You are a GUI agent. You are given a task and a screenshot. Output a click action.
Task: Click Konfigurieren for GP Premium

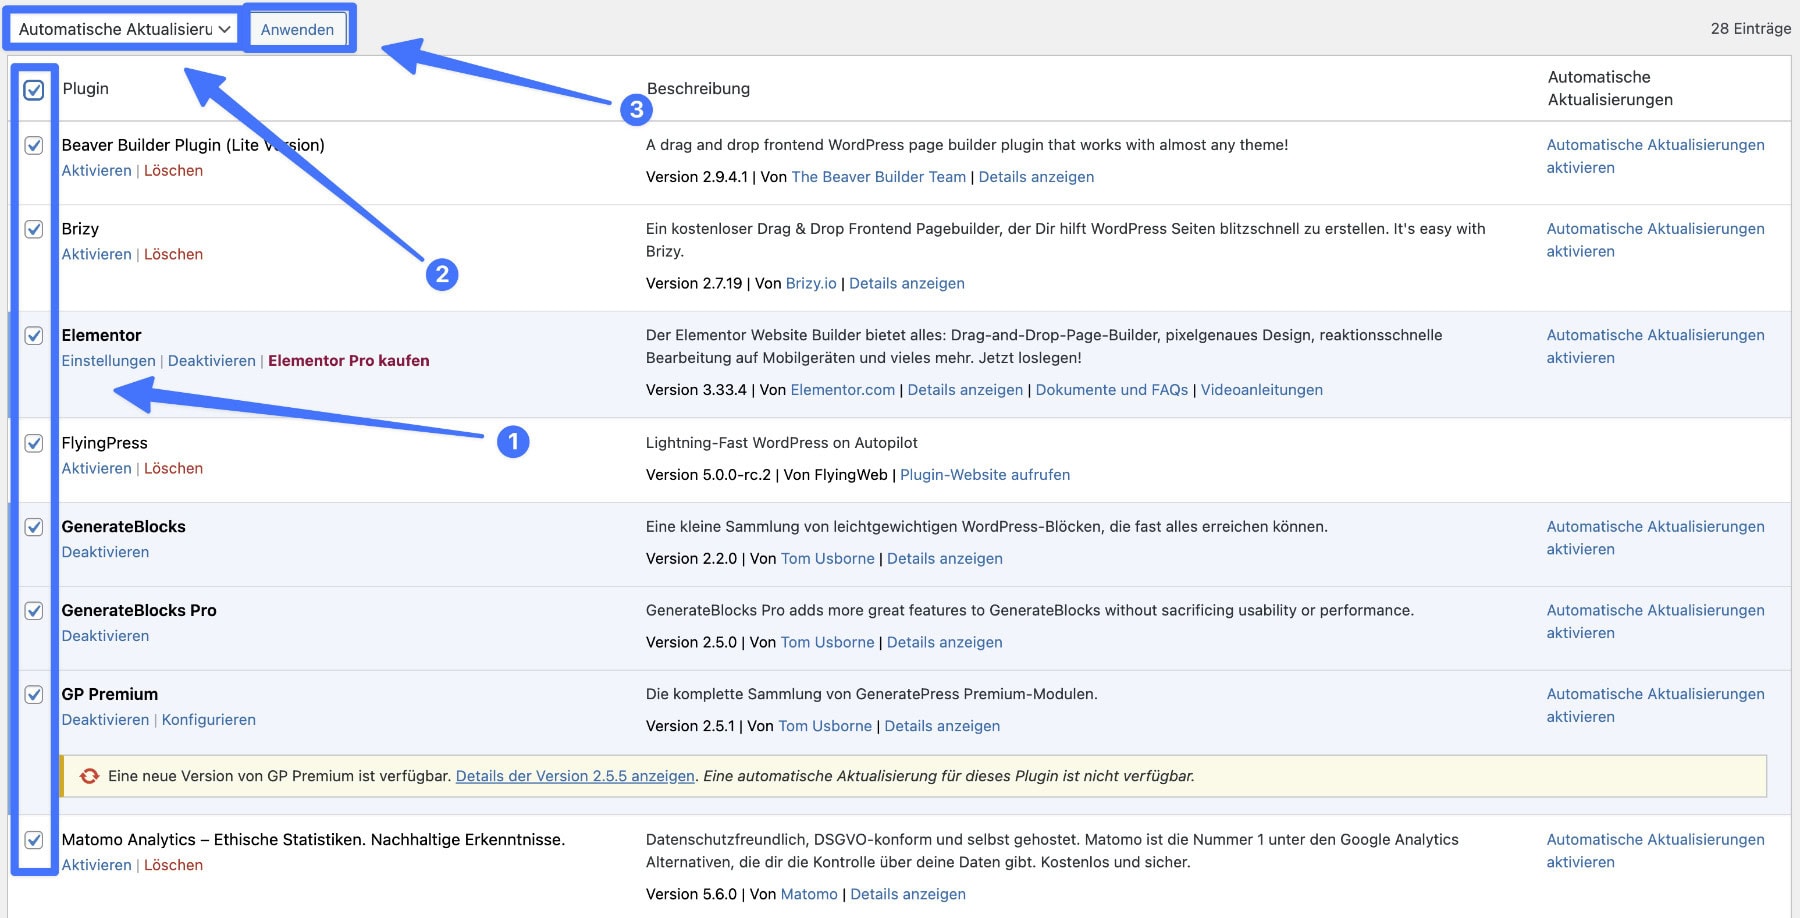[x=208, y=719]
